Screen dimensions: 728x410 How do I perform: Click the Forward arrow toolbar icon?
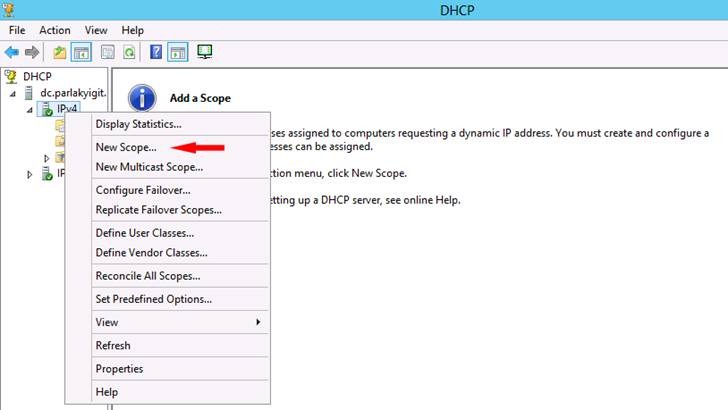(32, 51)
